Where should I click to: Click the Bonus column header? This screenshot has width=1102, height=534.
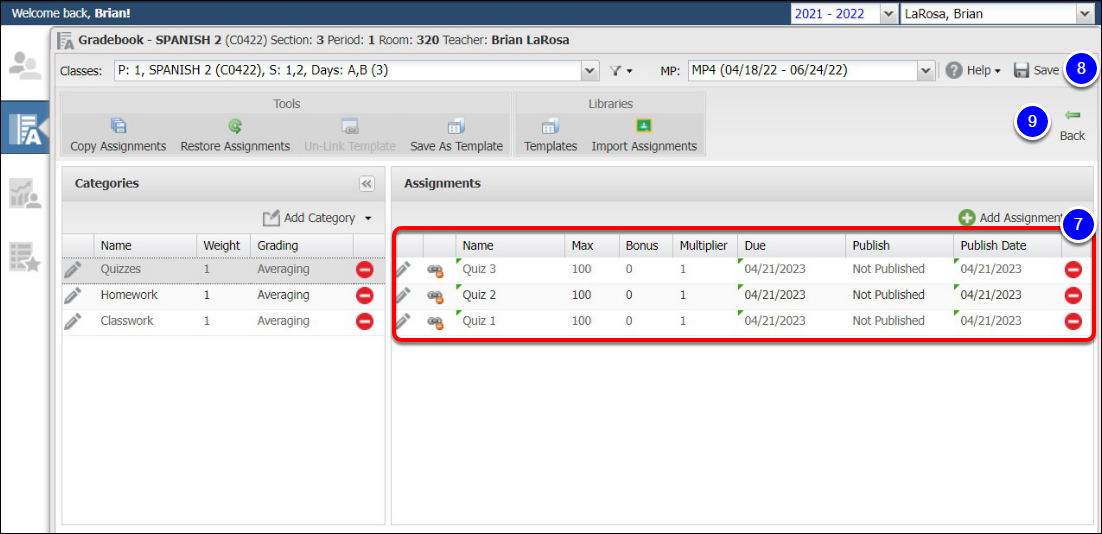(x=645, y=246)
